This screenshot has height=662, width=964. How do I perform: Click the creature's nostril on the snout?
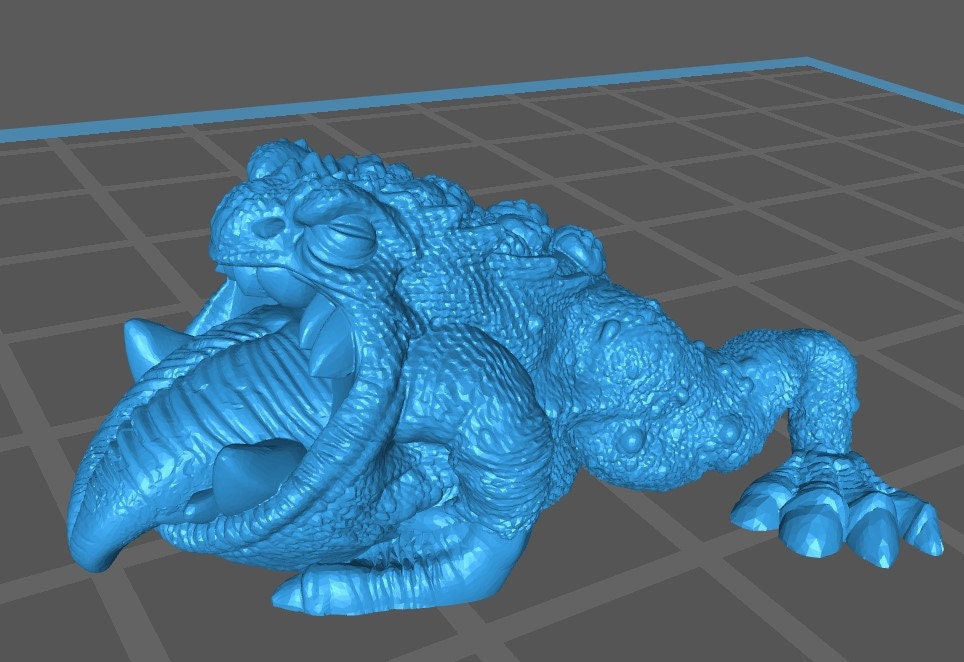click(x=266, y=226)
